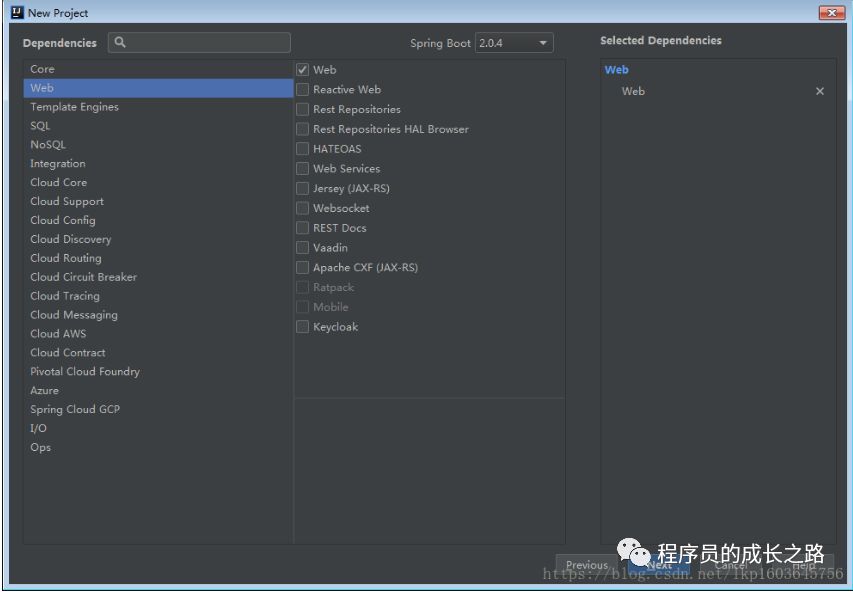Viewport: 853px width, 592px height.
Task: Remove the selected Web dependency with X
Action: [820, 91]
